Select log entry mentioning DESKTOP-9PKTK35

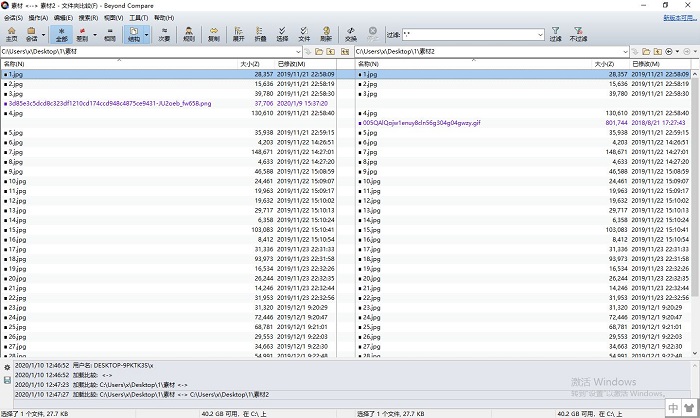pos(352,366)
